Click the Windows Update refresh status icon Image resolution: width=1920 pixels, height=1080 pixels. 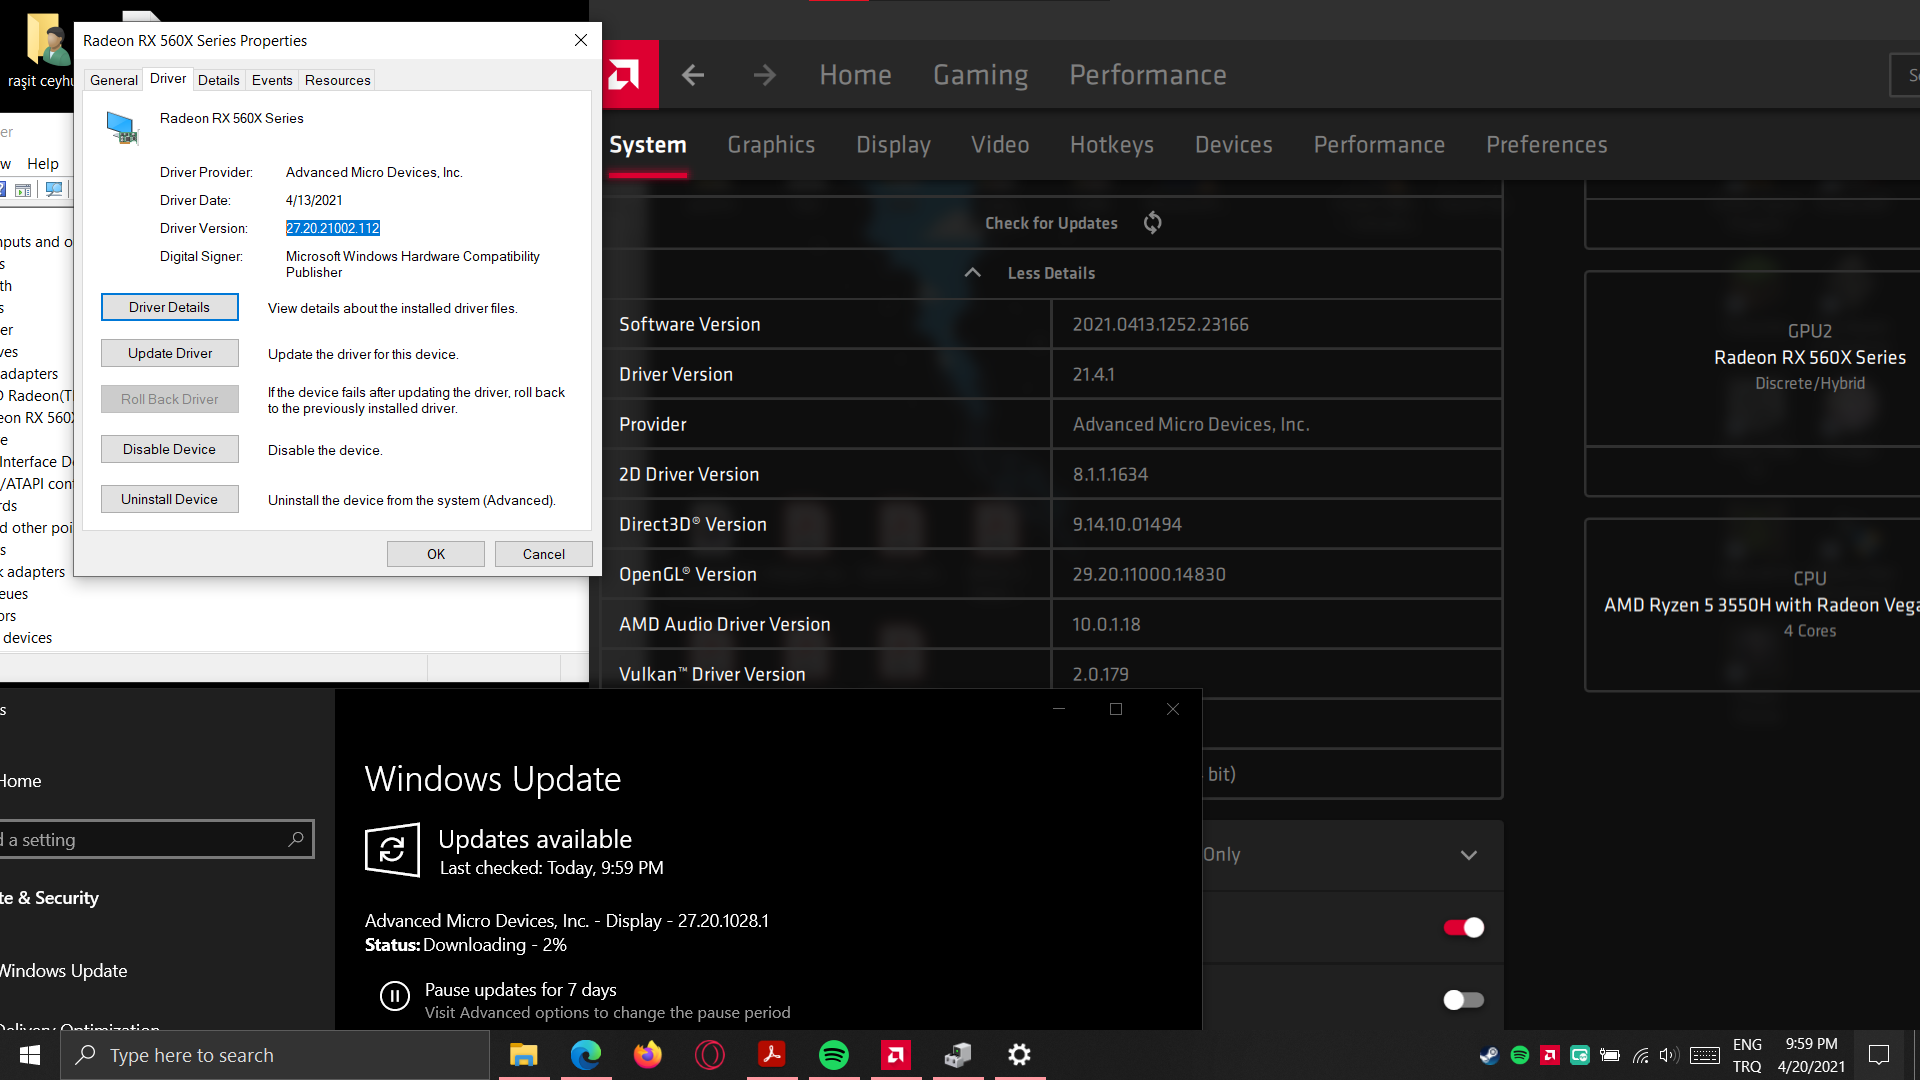(392, 850)
